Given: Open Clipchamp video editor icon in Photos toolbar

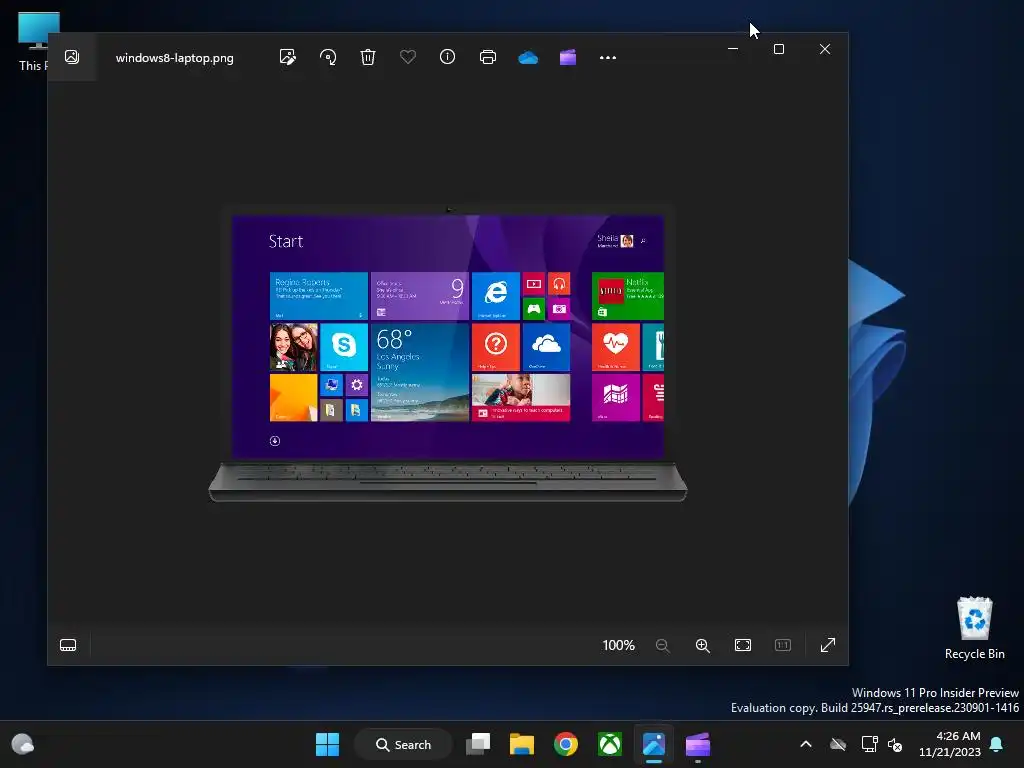Looking at the screenshot, I should click(x=568, y=57).
